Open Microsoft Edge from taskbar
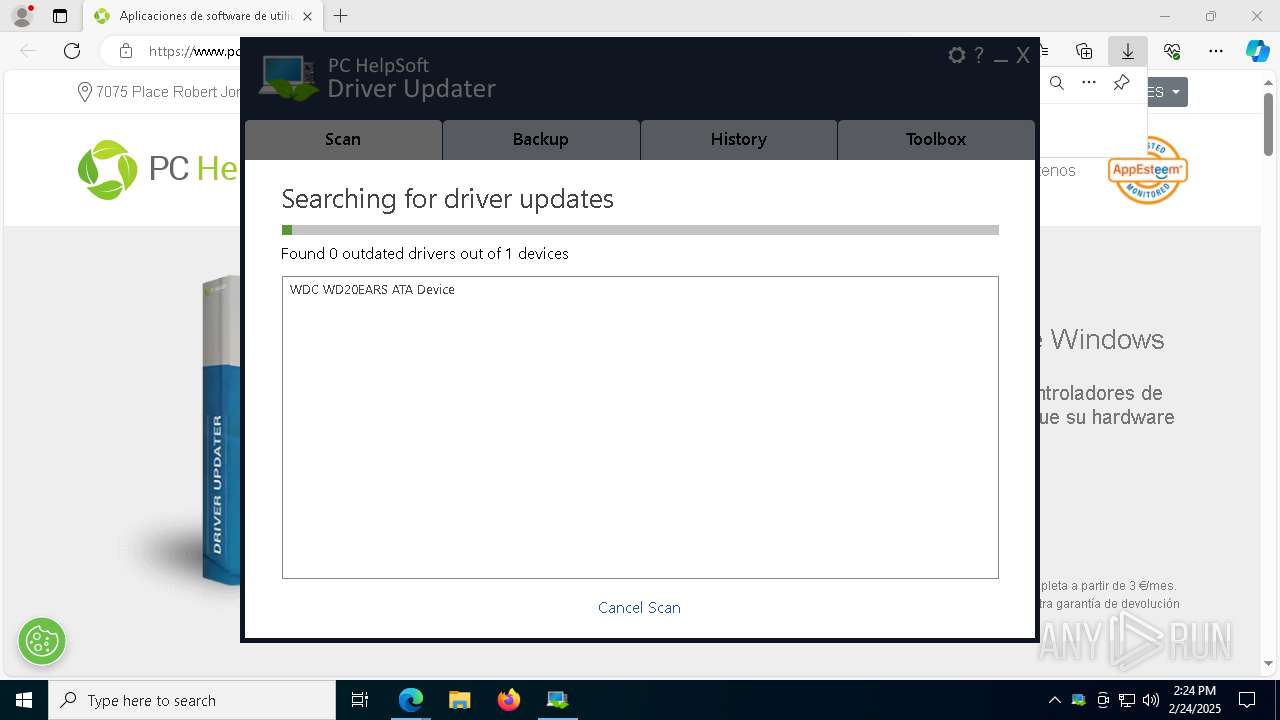This screenshot has height=720, width=1280. click(411, 700)
